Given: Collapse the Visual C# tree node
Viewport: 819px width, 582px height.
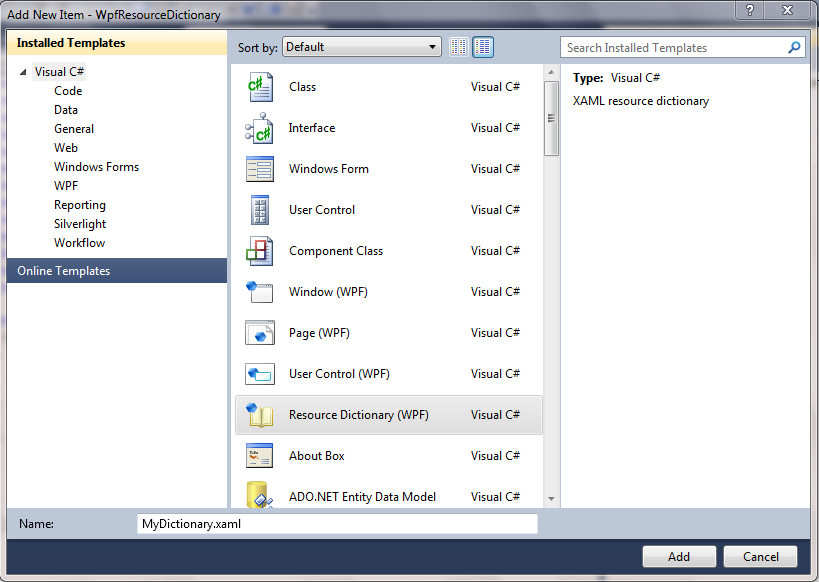Looking at the screenshot, I should pyautogui.click(x=23, y=72).
